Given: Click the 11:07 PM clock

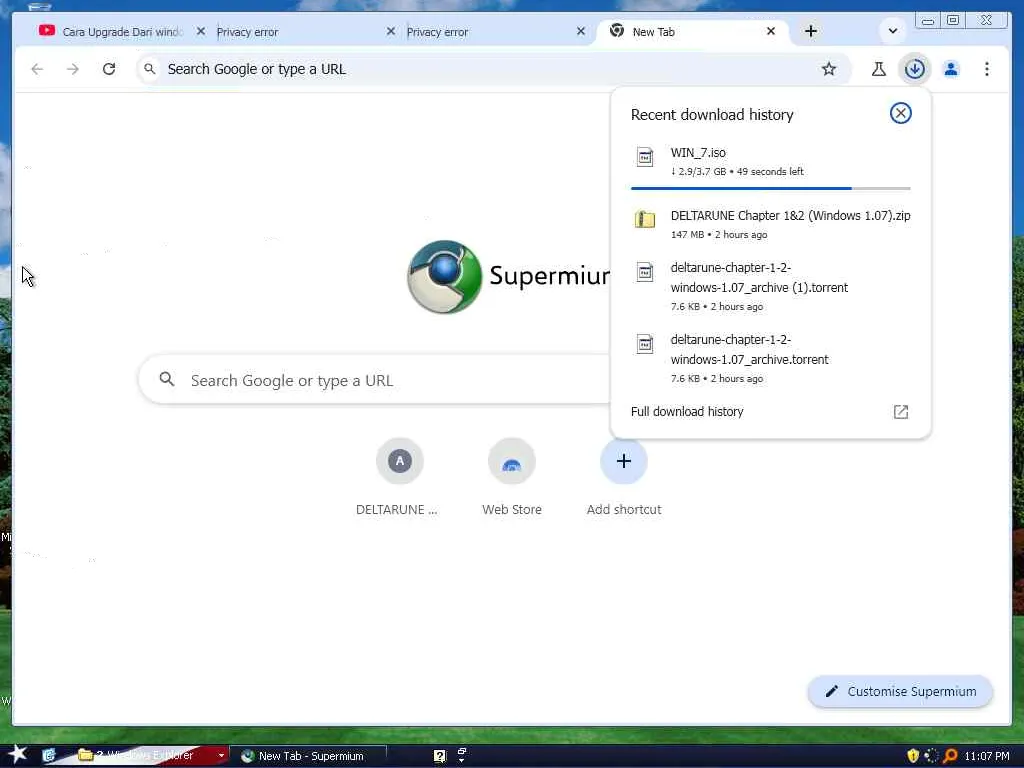Looking at the screenshot, I should 987,756.
